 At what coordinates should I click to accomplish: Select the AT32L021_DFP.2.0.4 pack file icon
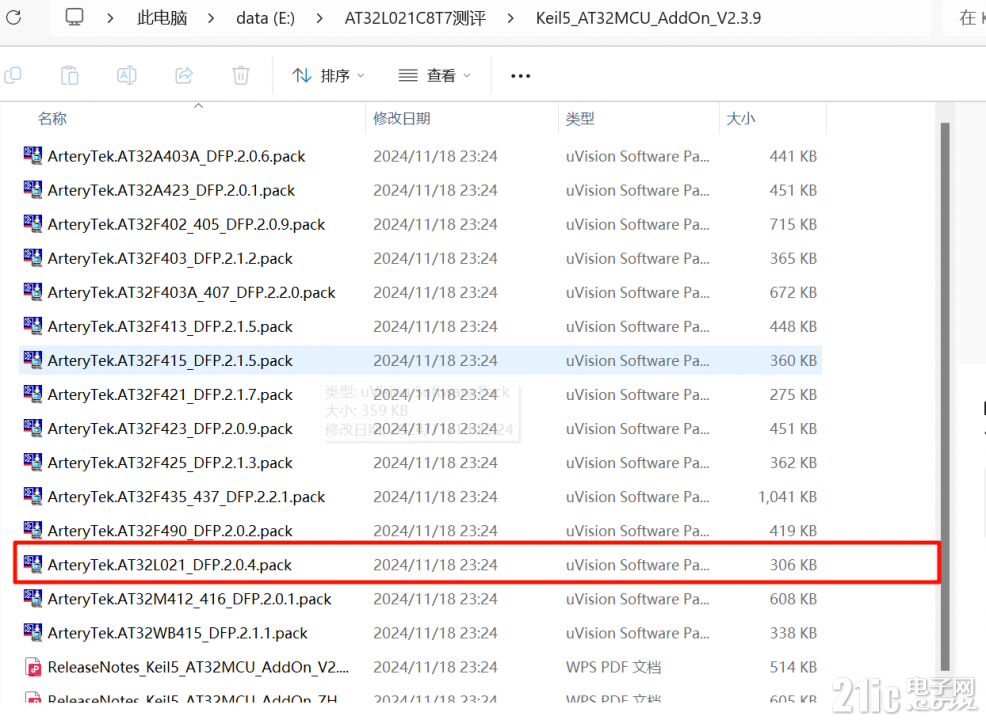coord(33,563)
